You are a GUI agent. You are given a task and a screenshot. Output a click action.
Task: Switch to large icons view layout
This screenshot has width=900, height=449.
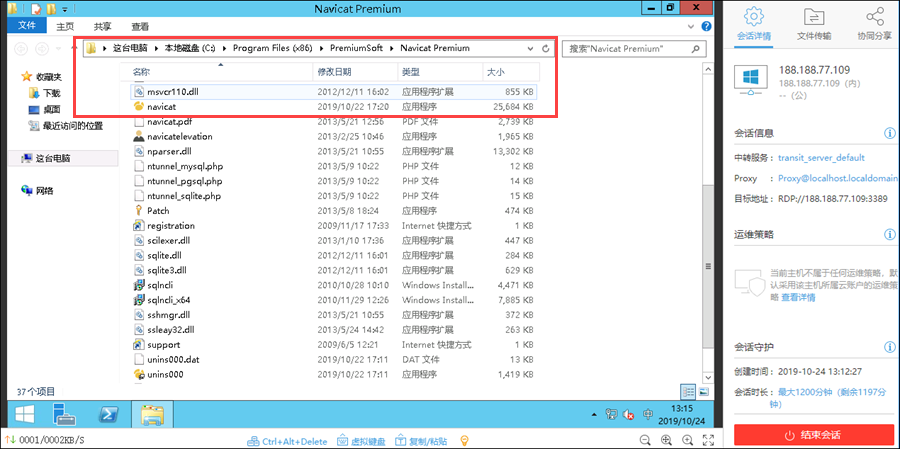703,391
